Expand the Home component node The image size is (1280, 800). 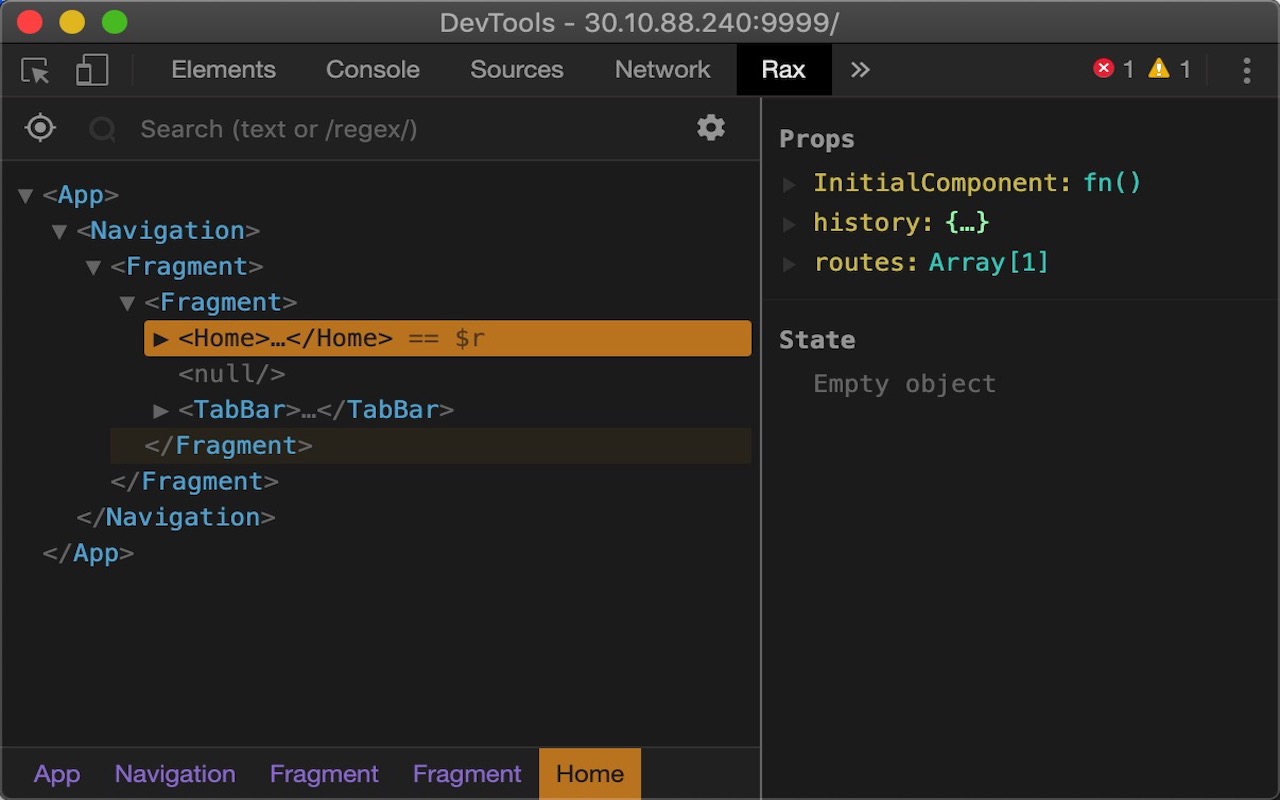(x=163, y=338)
